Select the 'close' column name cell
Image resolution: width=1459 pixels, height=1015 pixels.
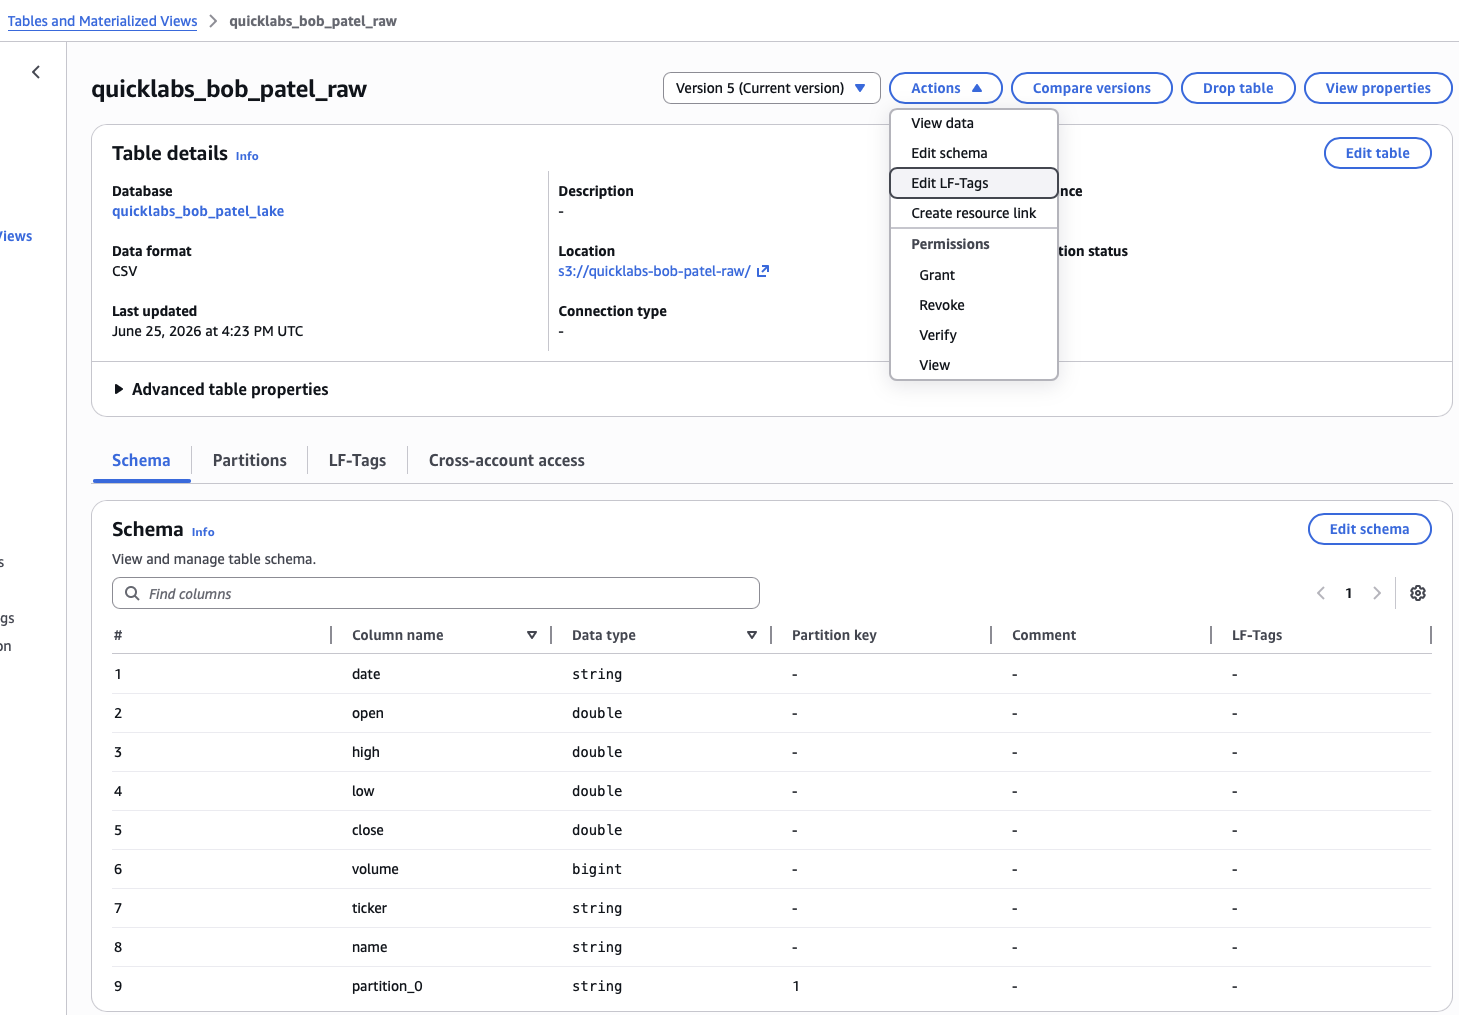click(368, 830)
